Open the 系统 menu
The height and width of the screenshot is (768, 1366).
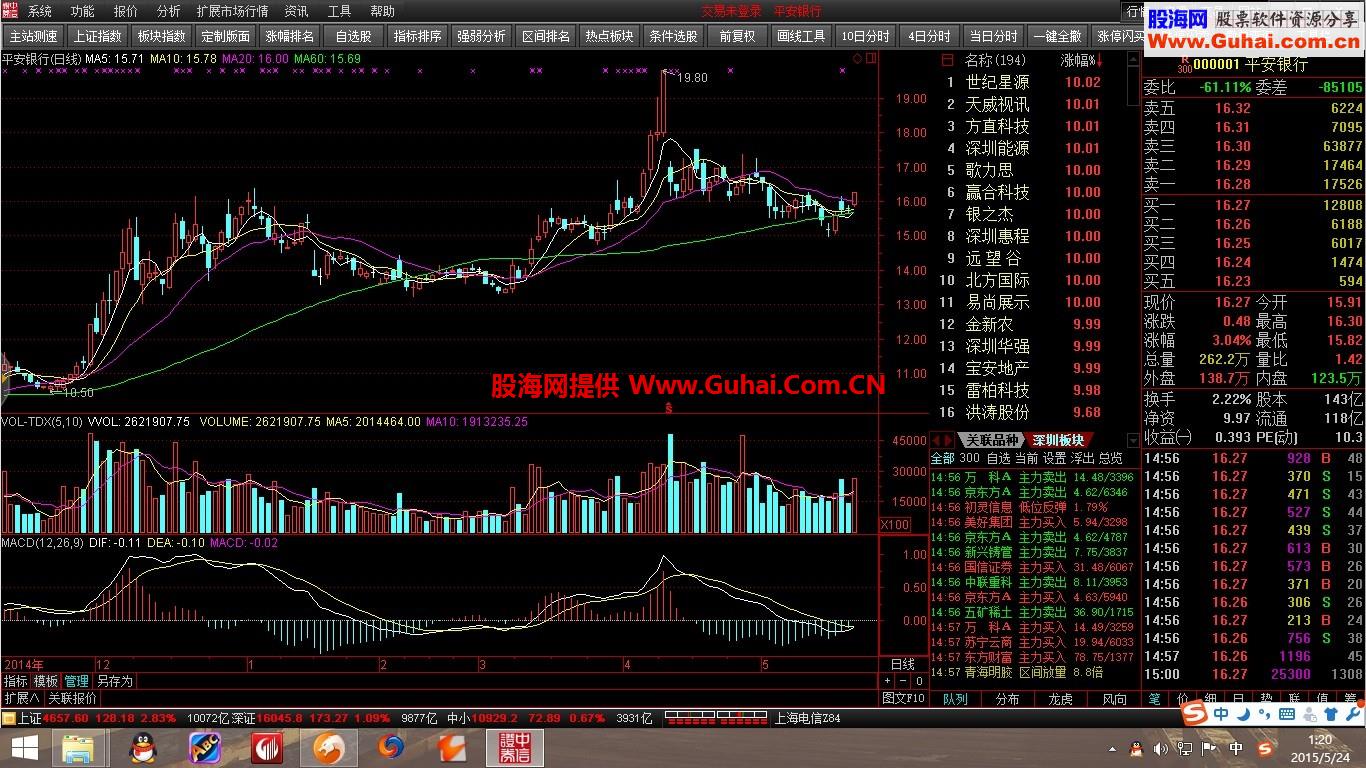coord(40,12)
